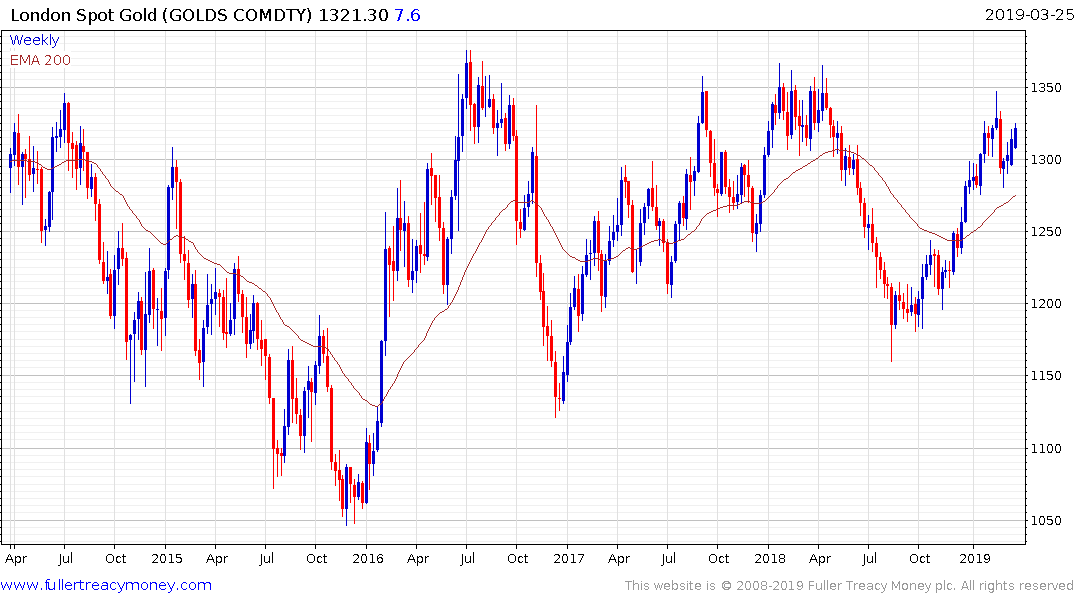Click the 2017 year marker on time axis
Image resolution: width=1075 pixels, height=600 pixels.
(569, 558)
